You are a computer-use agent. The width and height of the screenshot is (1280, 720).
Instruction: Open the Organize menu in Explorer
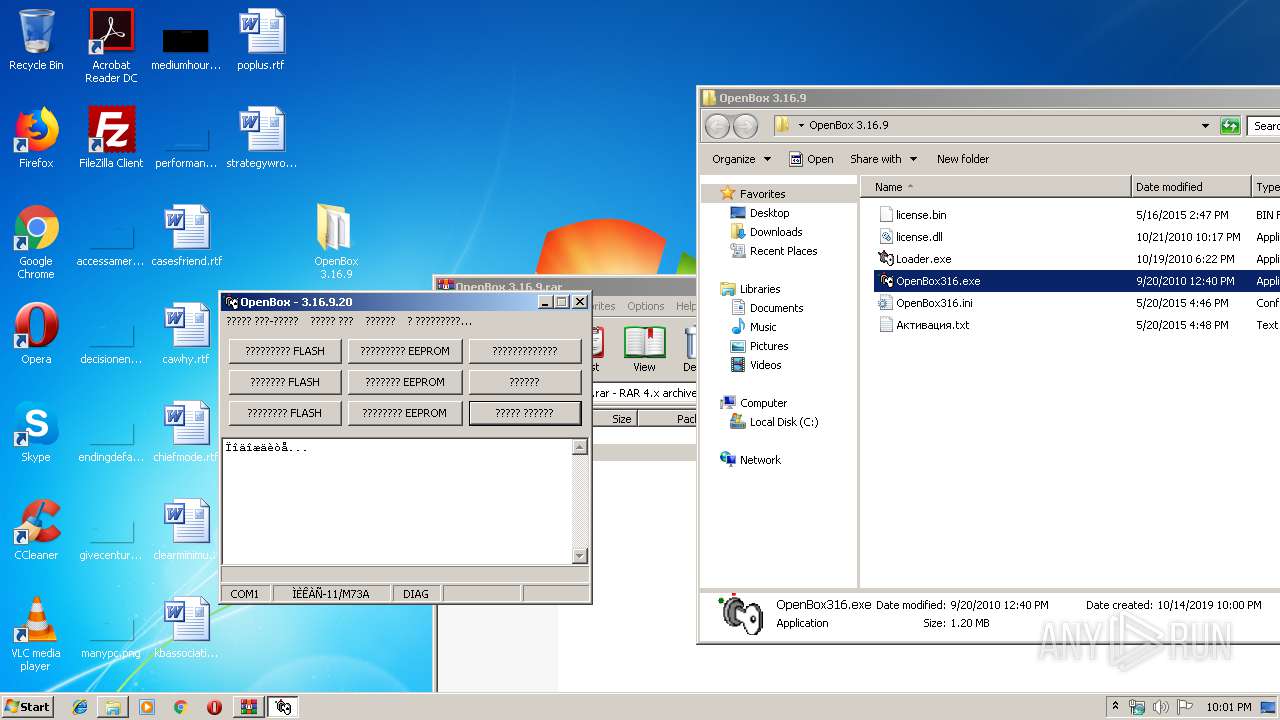point(741,159)
